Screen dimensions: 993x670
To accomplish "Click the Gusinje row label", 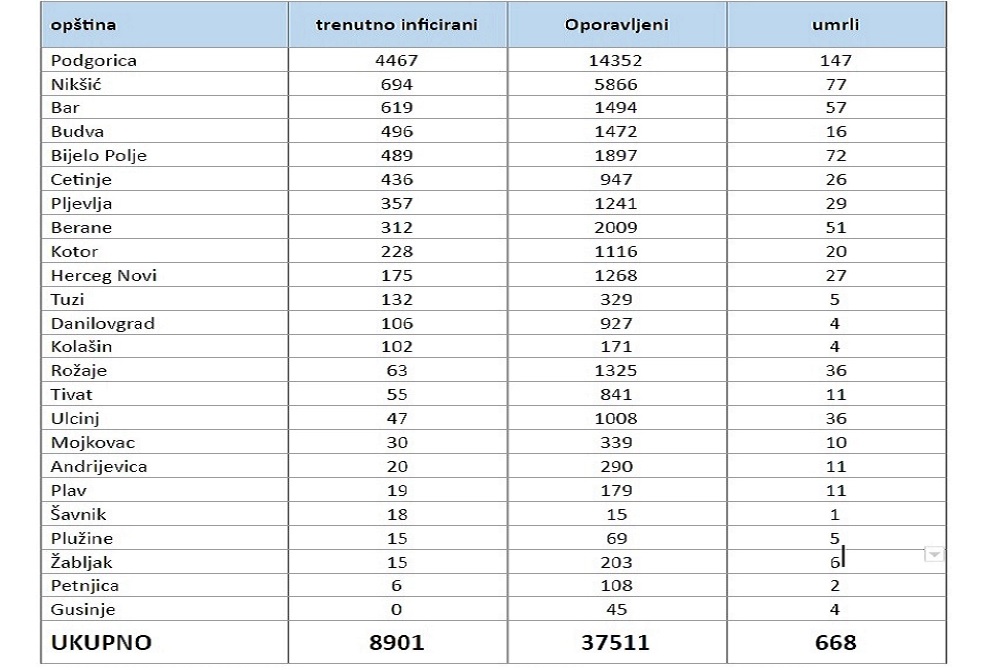I will 83,610.
